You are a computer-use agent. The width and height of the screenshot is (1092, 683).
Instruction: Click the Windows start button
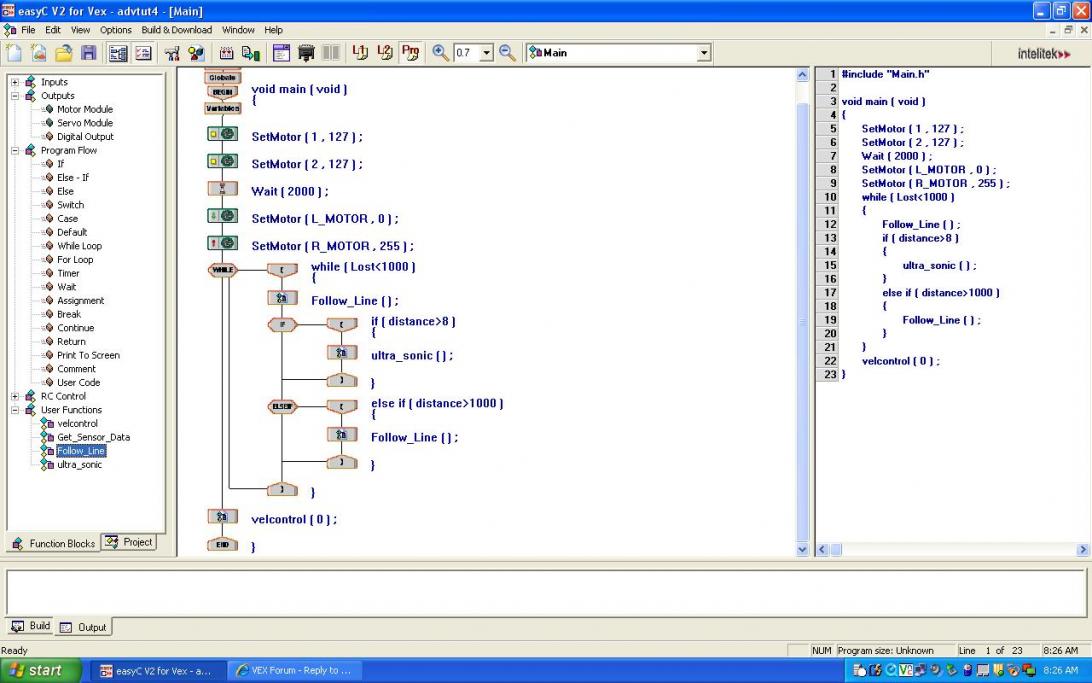click(x=41, y=670)
